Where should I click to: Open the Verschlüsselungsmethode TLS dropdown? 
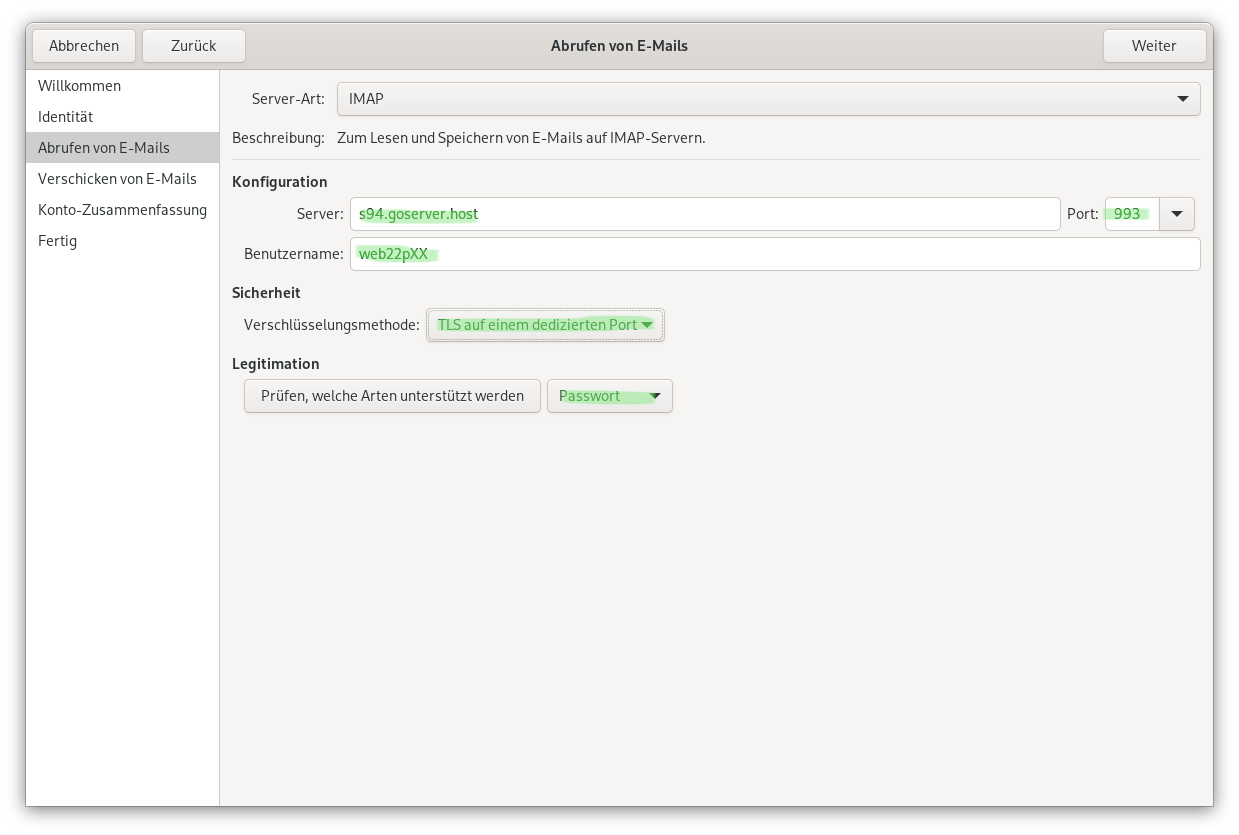(x=545, y=325)
